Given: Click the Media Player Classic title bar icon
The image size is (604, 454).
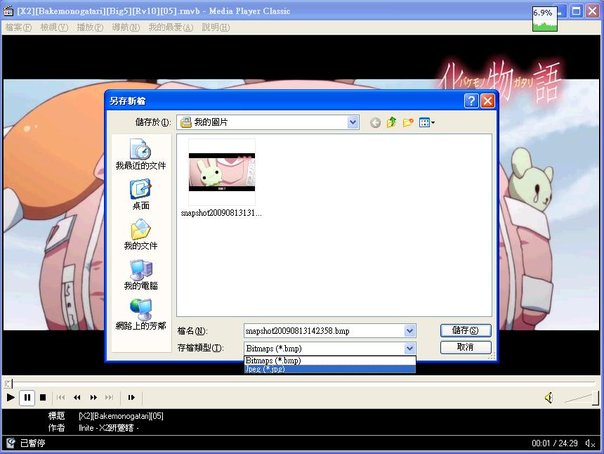Looking at the screenshot, I should point(8,11).
